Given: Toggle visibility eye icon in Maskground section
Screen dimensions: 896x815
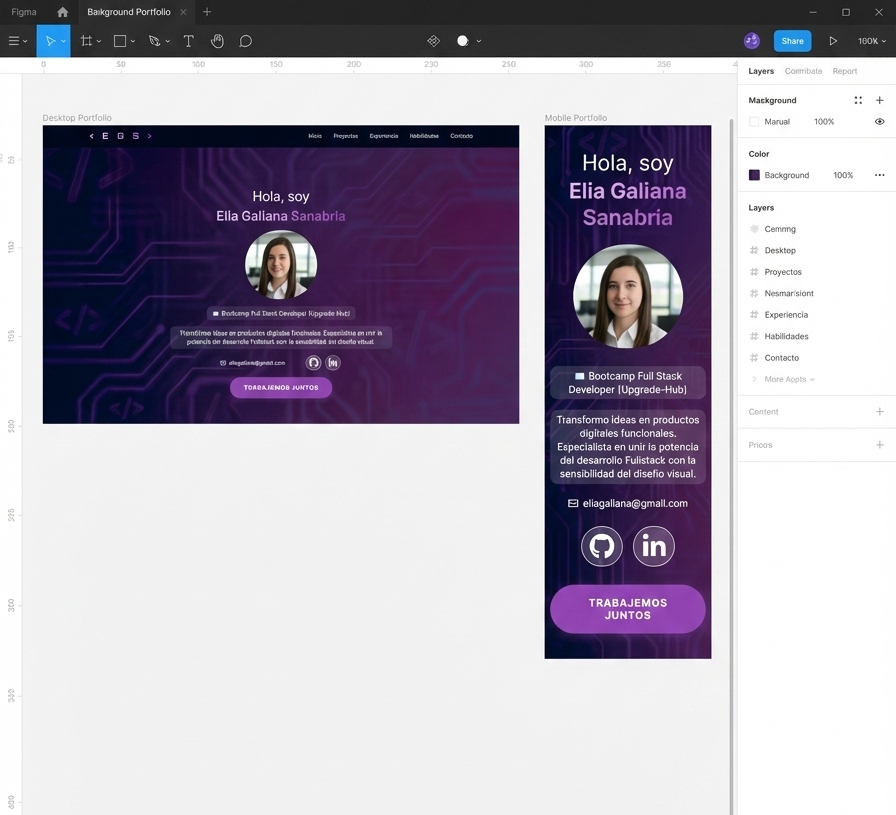Looking at the screenshot, I should point(879,122).
